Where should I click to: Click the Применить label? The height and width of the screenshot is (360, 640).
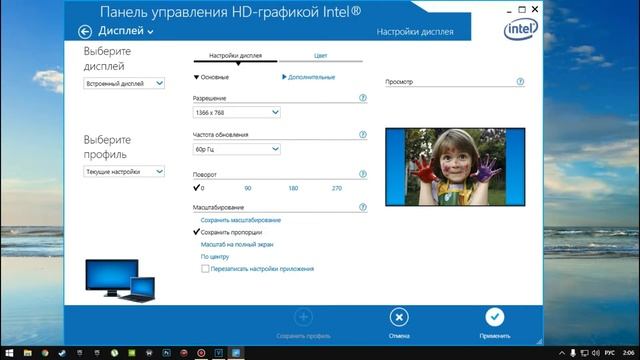point(495,336)
